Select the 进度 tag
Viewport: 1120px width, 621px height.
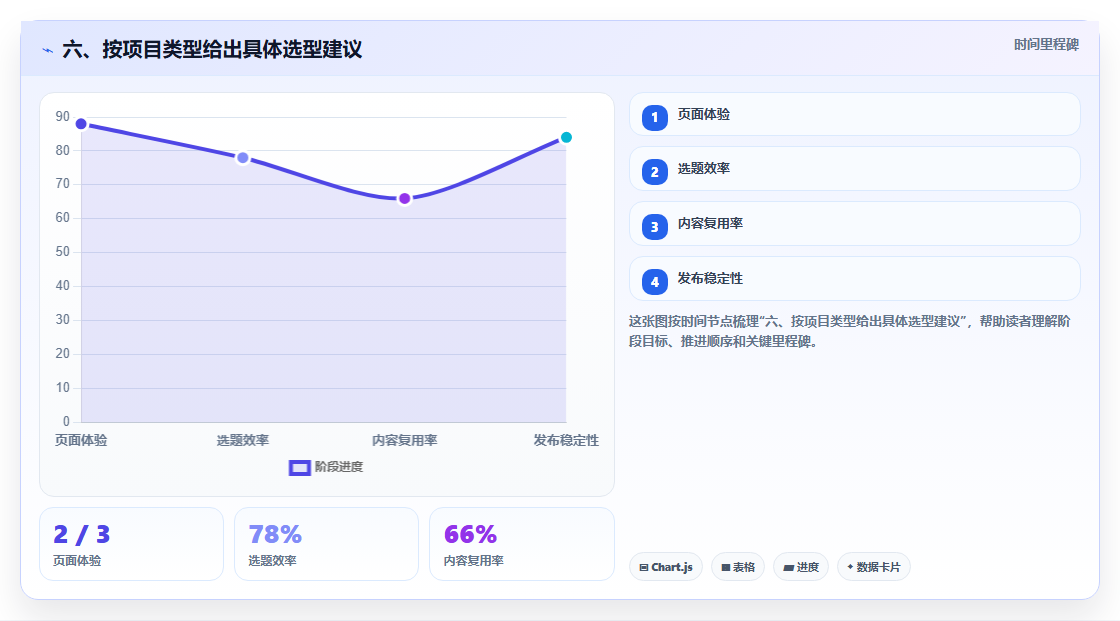801,567
